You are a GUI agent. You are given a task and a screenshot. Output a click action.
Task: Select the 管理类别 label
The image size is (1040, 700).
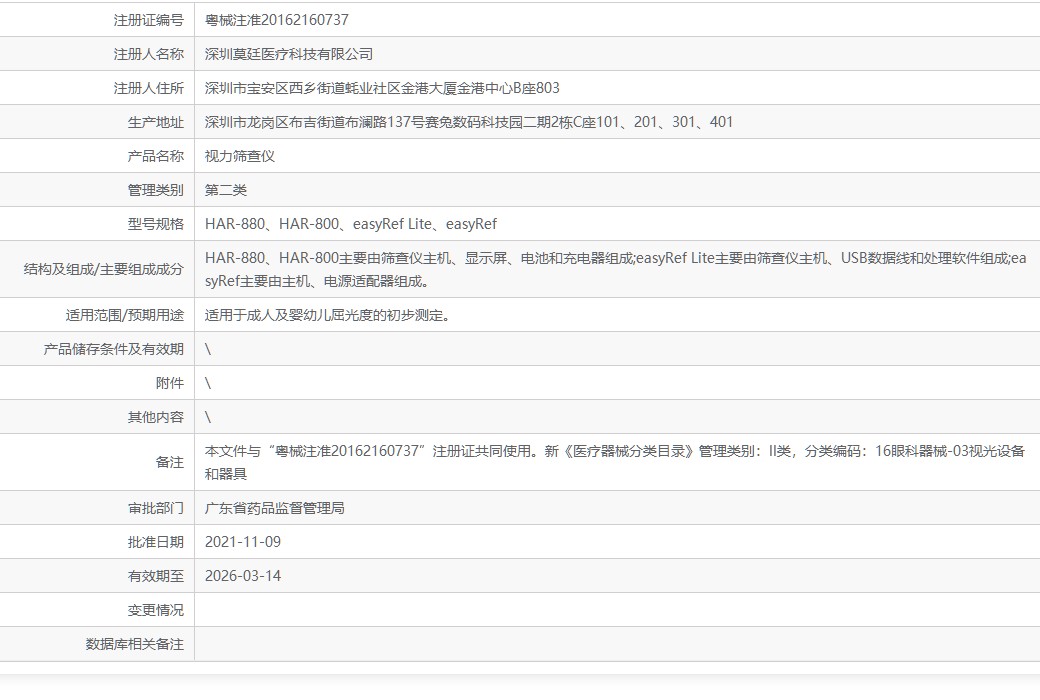click(155, 190)
